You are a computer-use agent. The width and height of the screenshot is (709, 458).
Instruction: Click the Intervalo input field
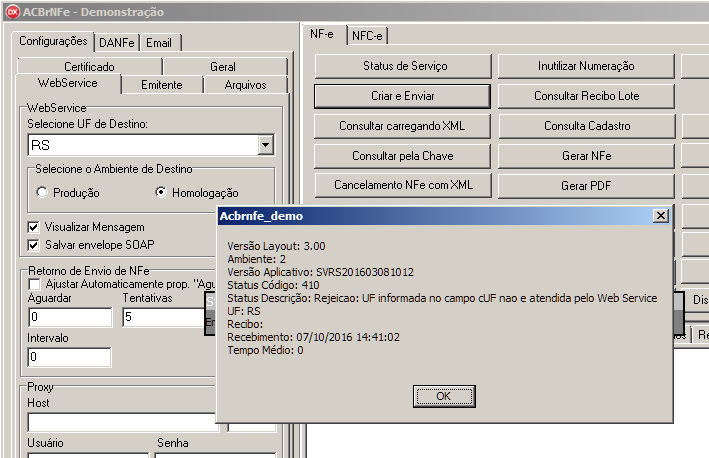click(x=69, y=357)
